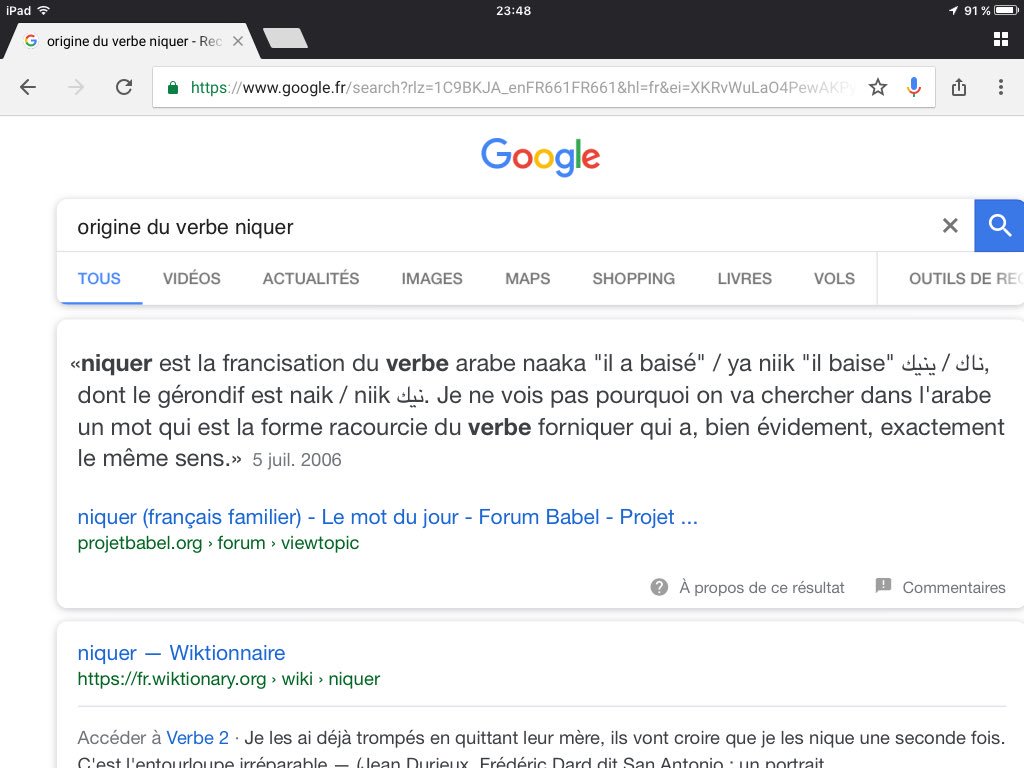Click the projetbabel.org breadcrumb URL
1024x768 pixels.
click(x=218, y=543)
